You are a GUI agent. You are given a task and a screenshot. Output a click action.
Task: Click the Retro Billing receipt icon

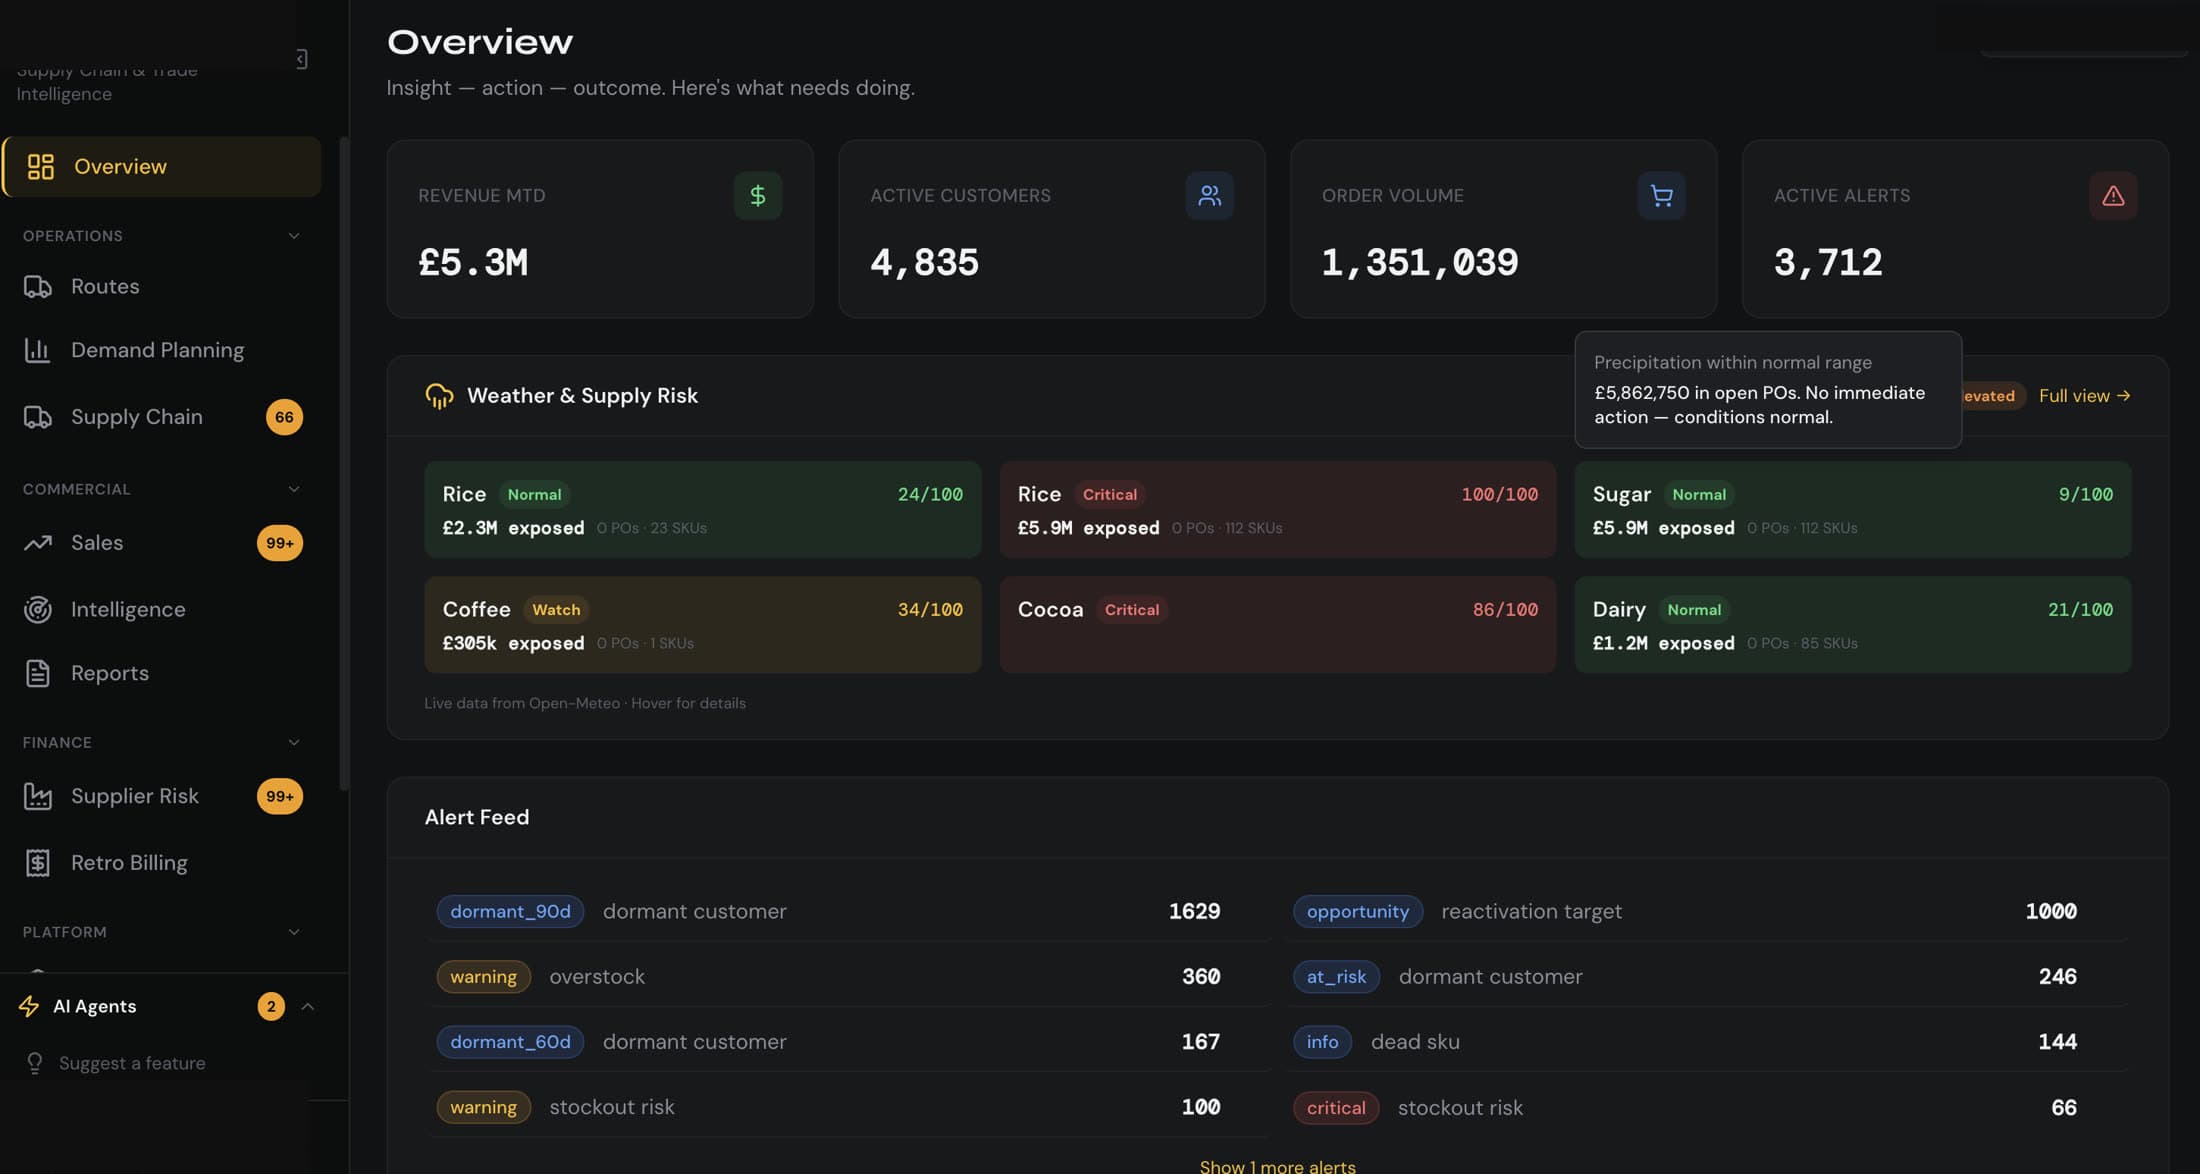pos(38,862)
